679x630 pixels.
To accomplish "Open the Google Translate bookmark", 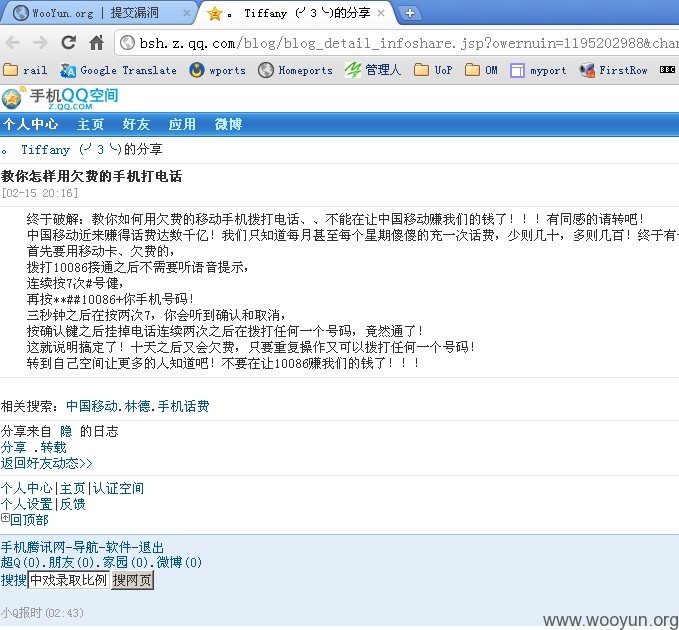I will 118,70.
